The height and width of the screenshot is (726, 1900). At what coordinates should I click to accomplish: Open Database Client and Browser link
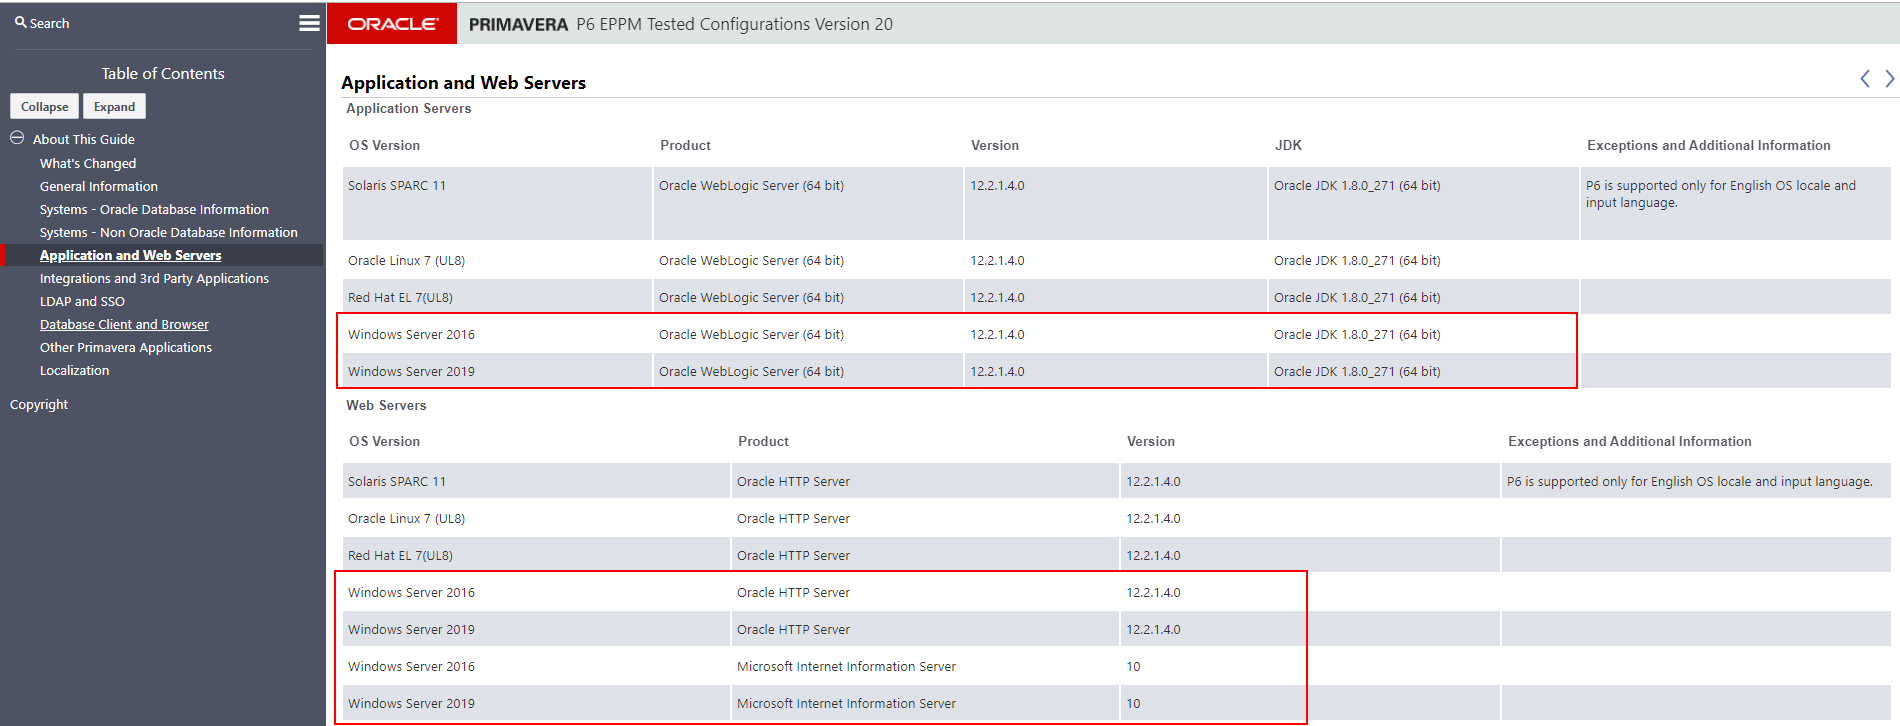[124, 324]
